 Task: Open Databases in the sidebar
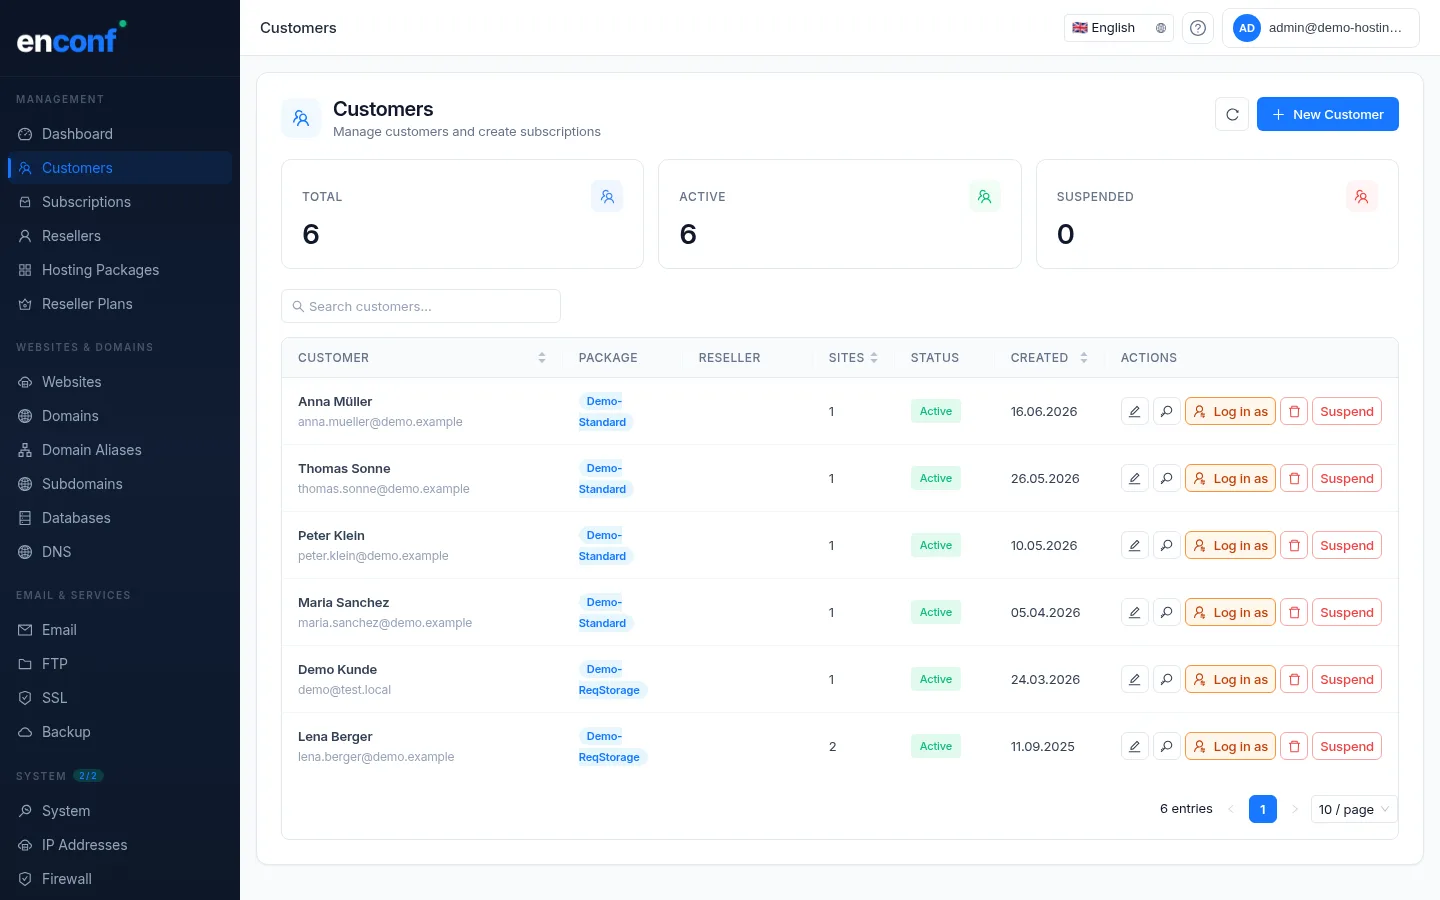tap(120, 518)
